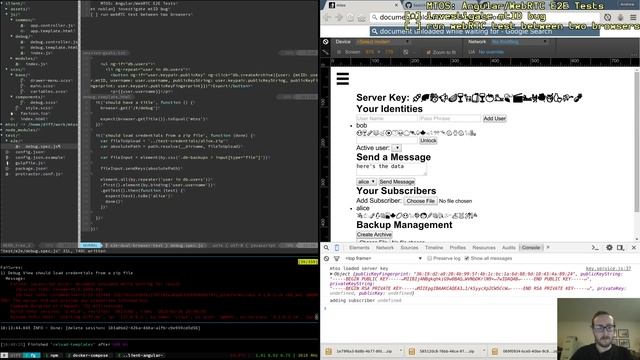Click the browser home icon
The image size is (640, 360).
click(362, 18)
